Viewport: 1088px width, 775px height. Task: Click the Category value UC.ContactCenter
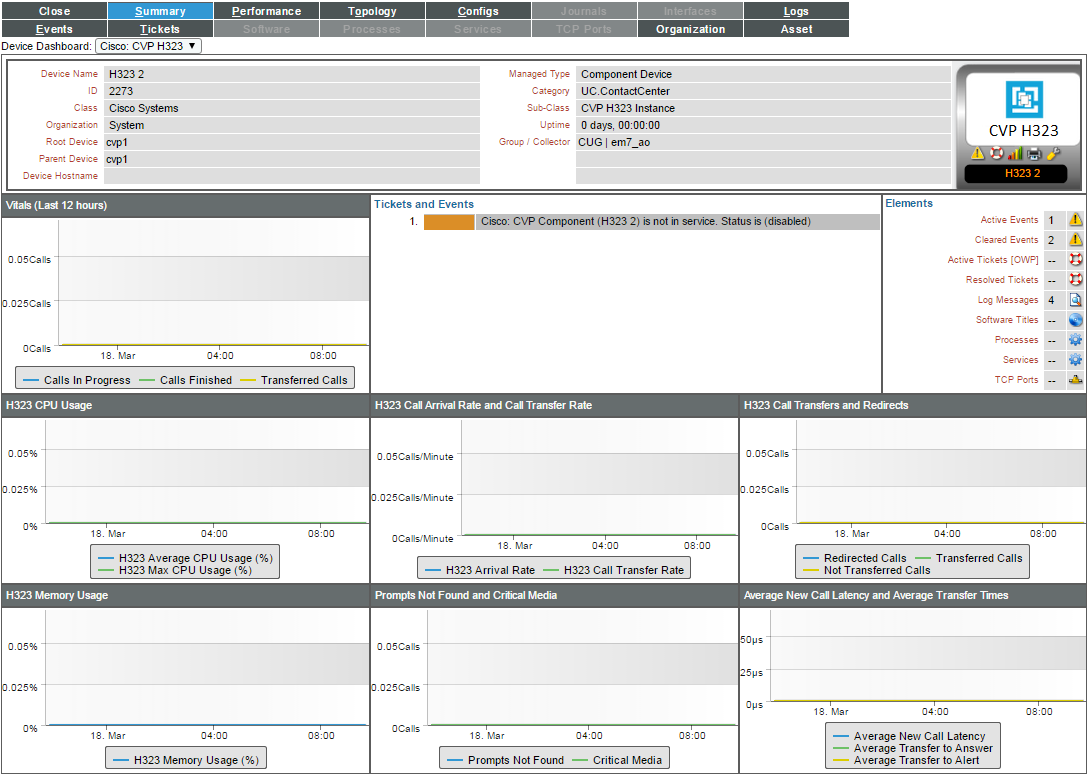pos(626,91)
